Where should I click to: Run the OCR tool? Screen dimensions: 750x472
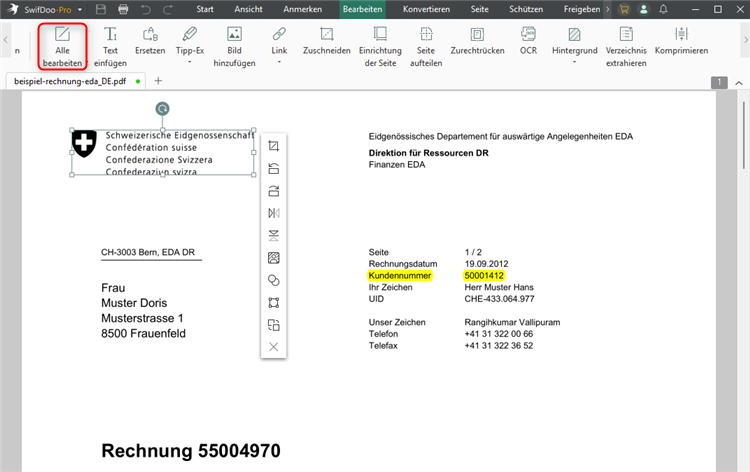coord(528,41)
